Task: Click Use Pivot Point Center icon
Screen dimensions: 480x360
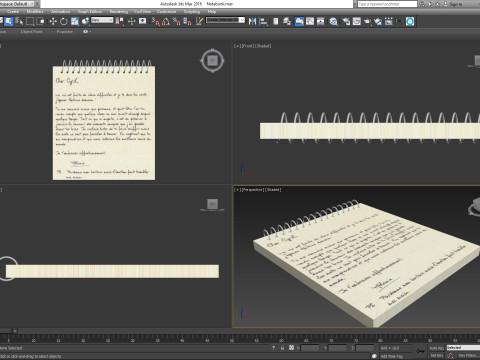Action: 119,22
